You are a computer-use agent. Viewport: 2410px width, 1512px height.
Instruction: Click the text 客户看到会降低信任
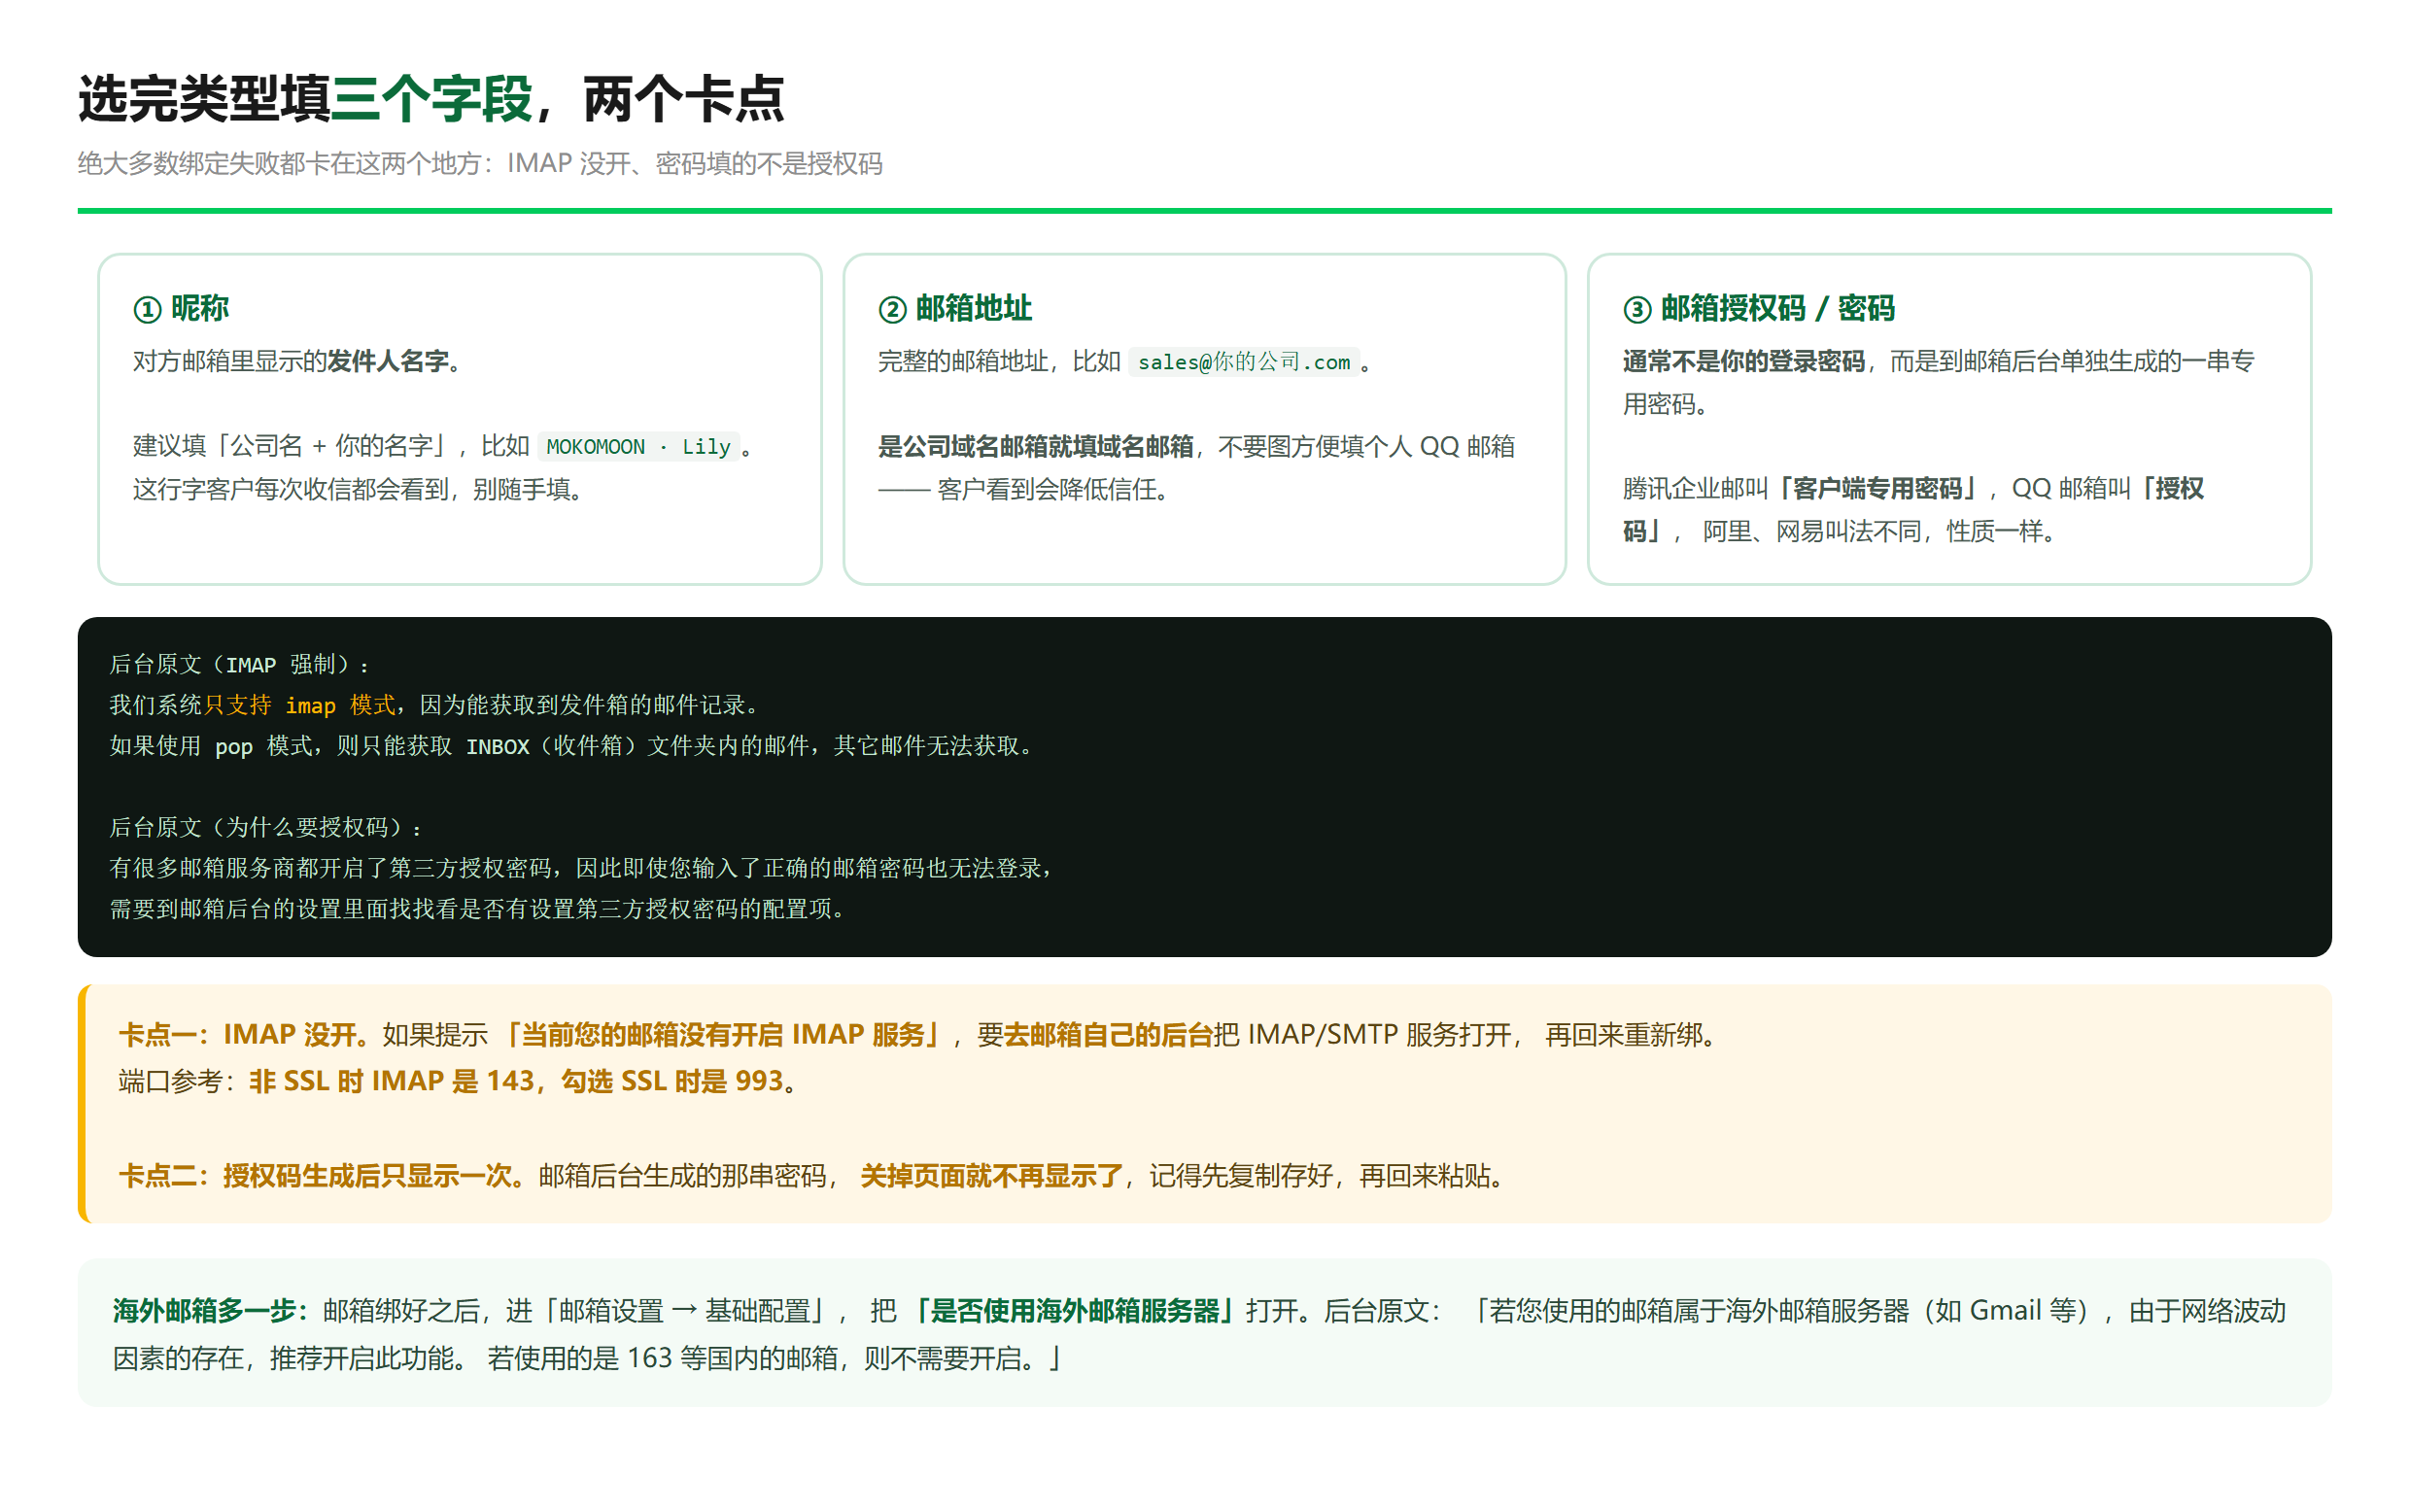1052,489
